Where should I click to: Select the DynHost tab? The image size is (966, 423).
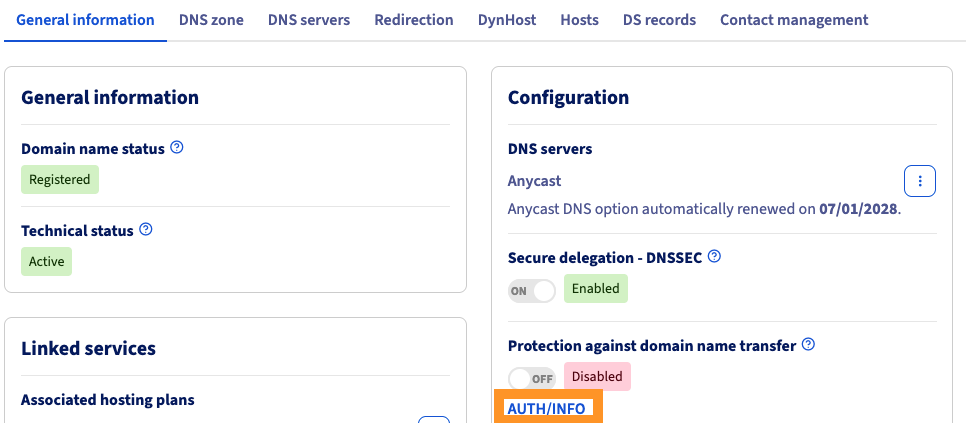click(507, 20)
